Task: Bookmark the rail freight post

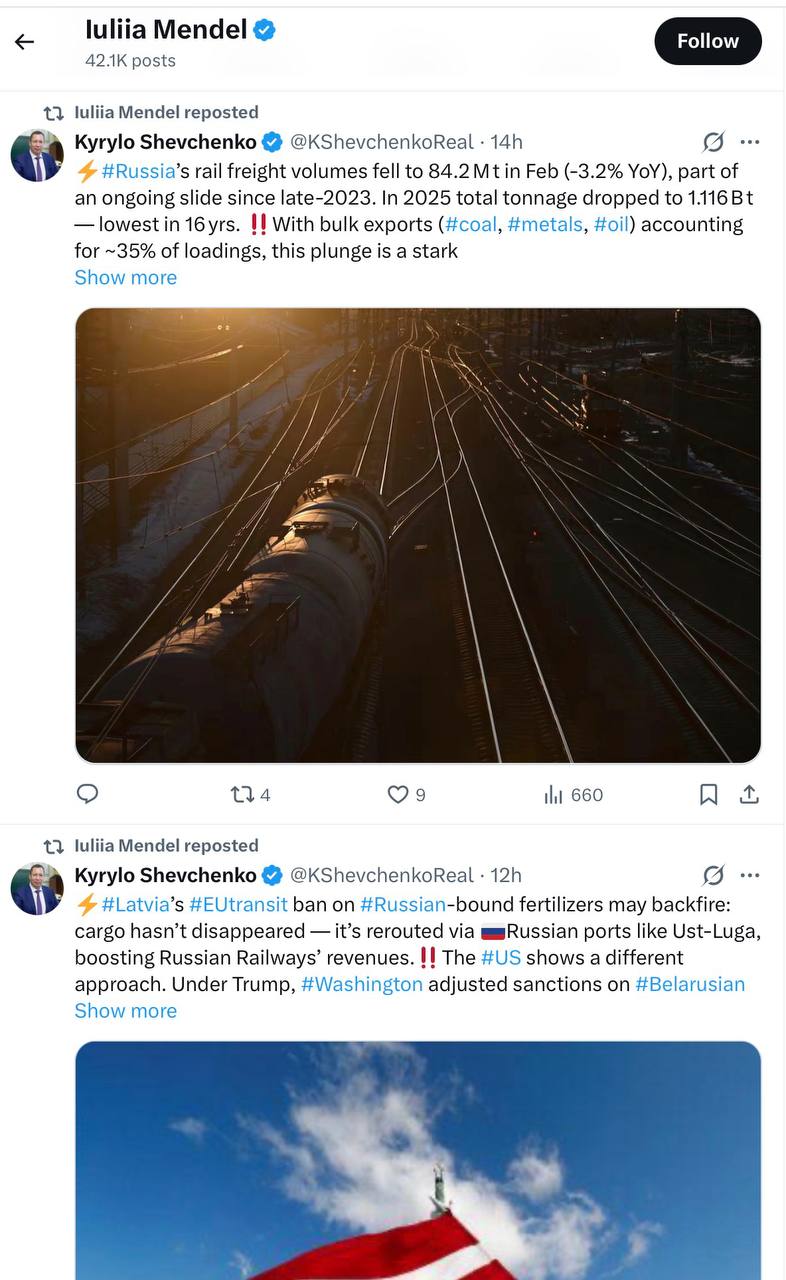Action: [x=708, y=794]
